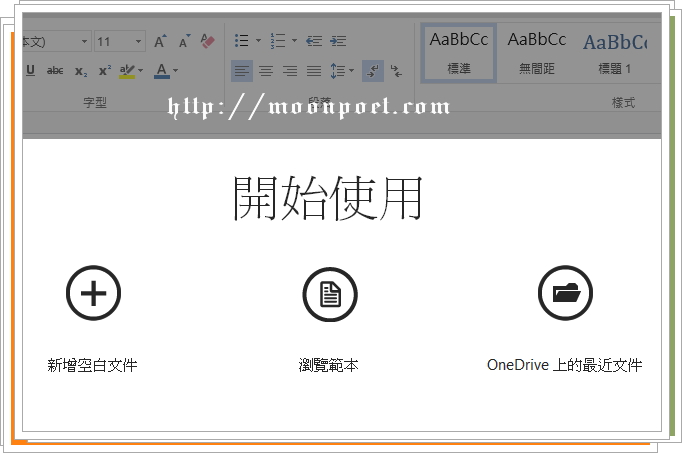Toggle underline formatting
This screenshot has width=682, height=453.
pos(30,70)
